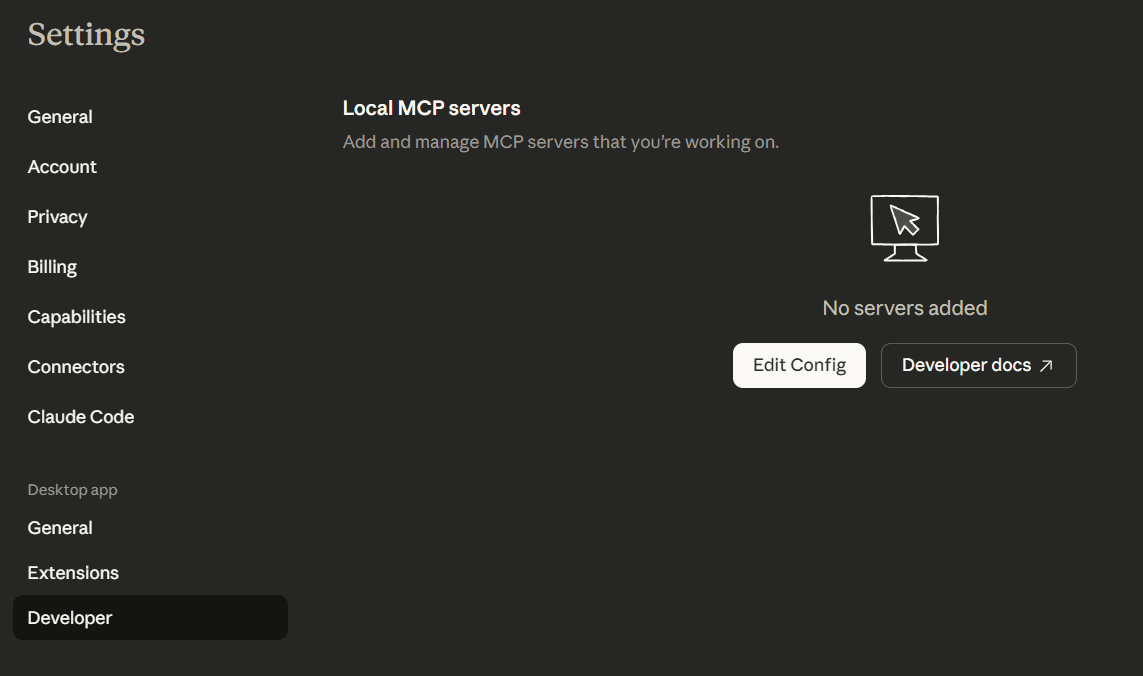Open the Developer docs link button

(x=977, y=366)
